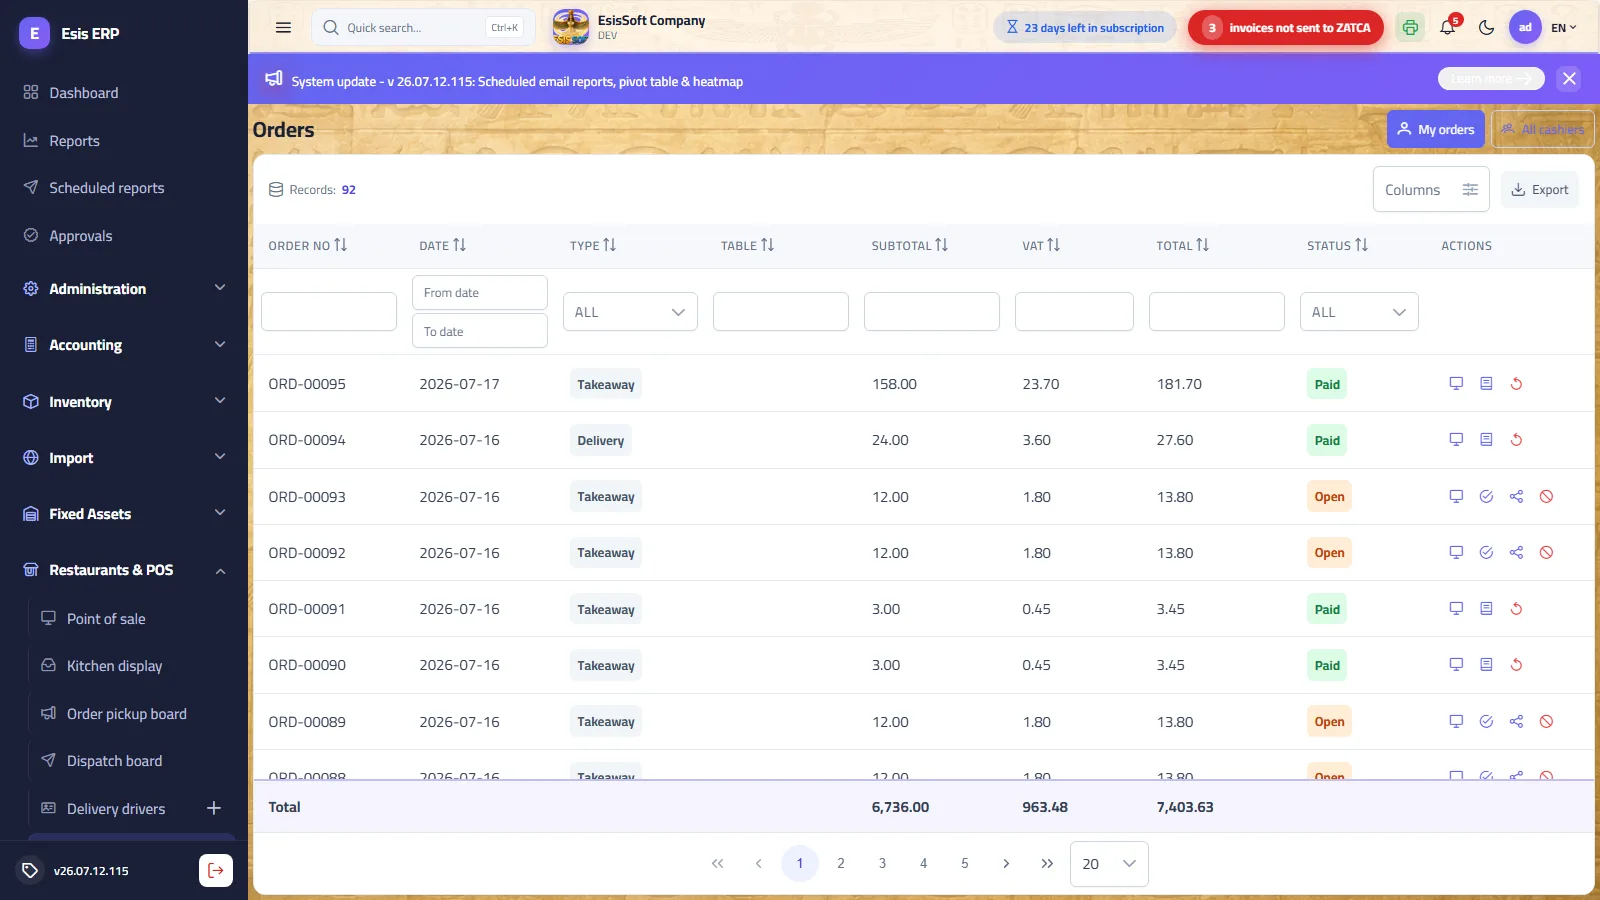Share order ORD-00092 via share icon
The width and height of the screenshot is (1600, 900).
(1516, 553)
